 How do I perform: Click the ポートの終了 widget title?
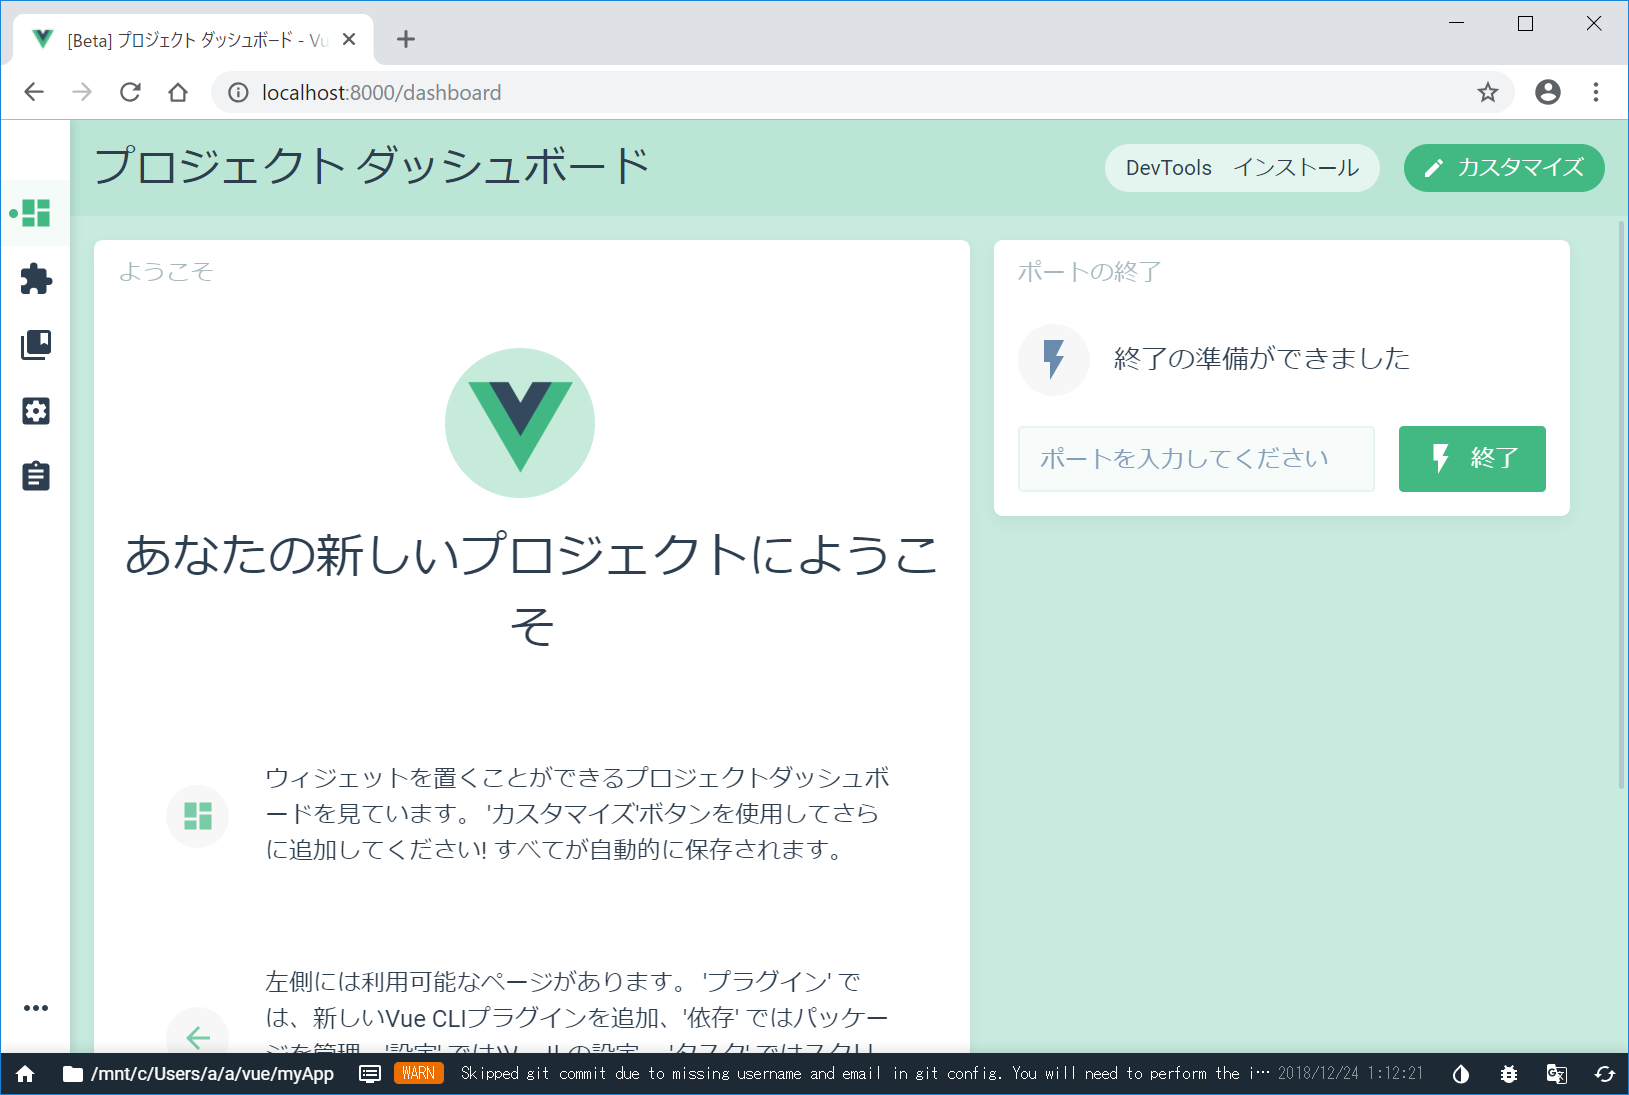tap(1090, 272)
